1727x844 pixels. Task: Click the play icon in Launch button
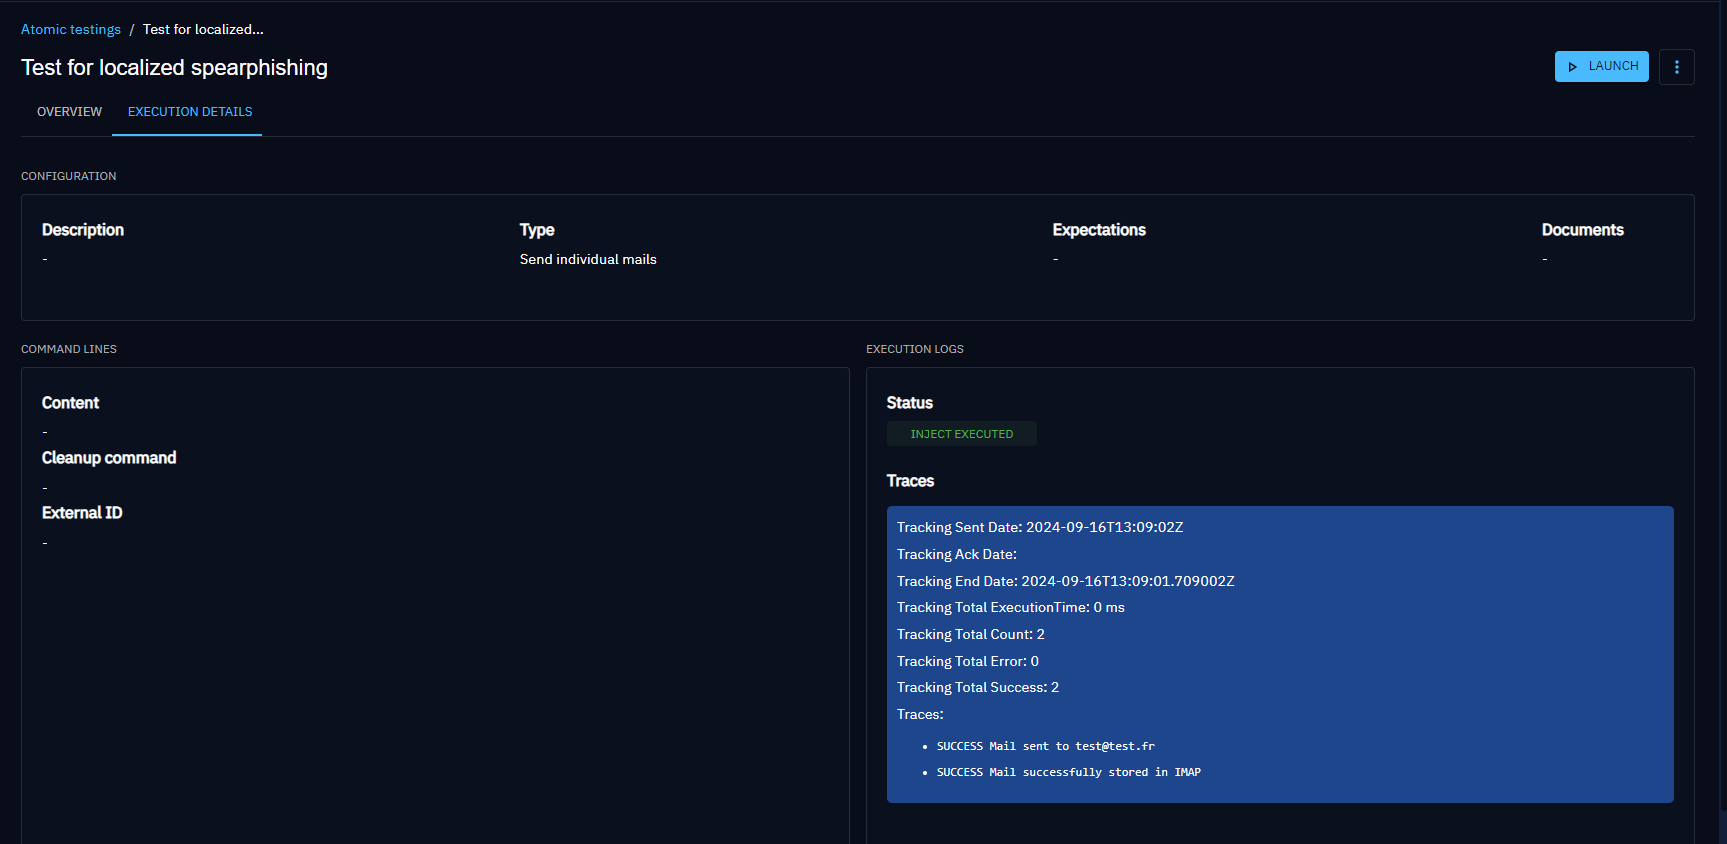[x=1572, y=67]
